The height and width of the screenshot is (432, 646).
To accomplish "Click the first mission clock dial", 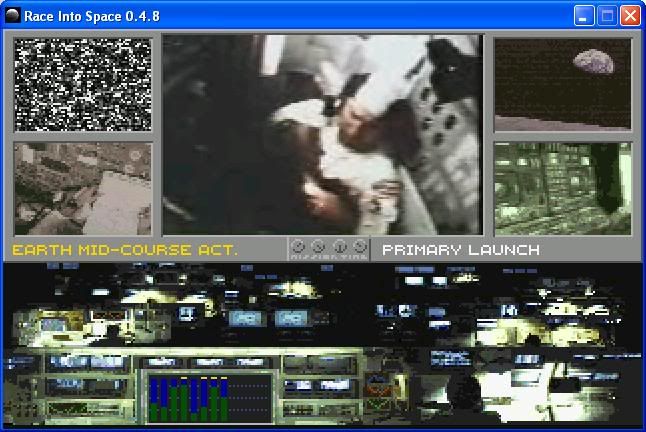I will 298,246.
